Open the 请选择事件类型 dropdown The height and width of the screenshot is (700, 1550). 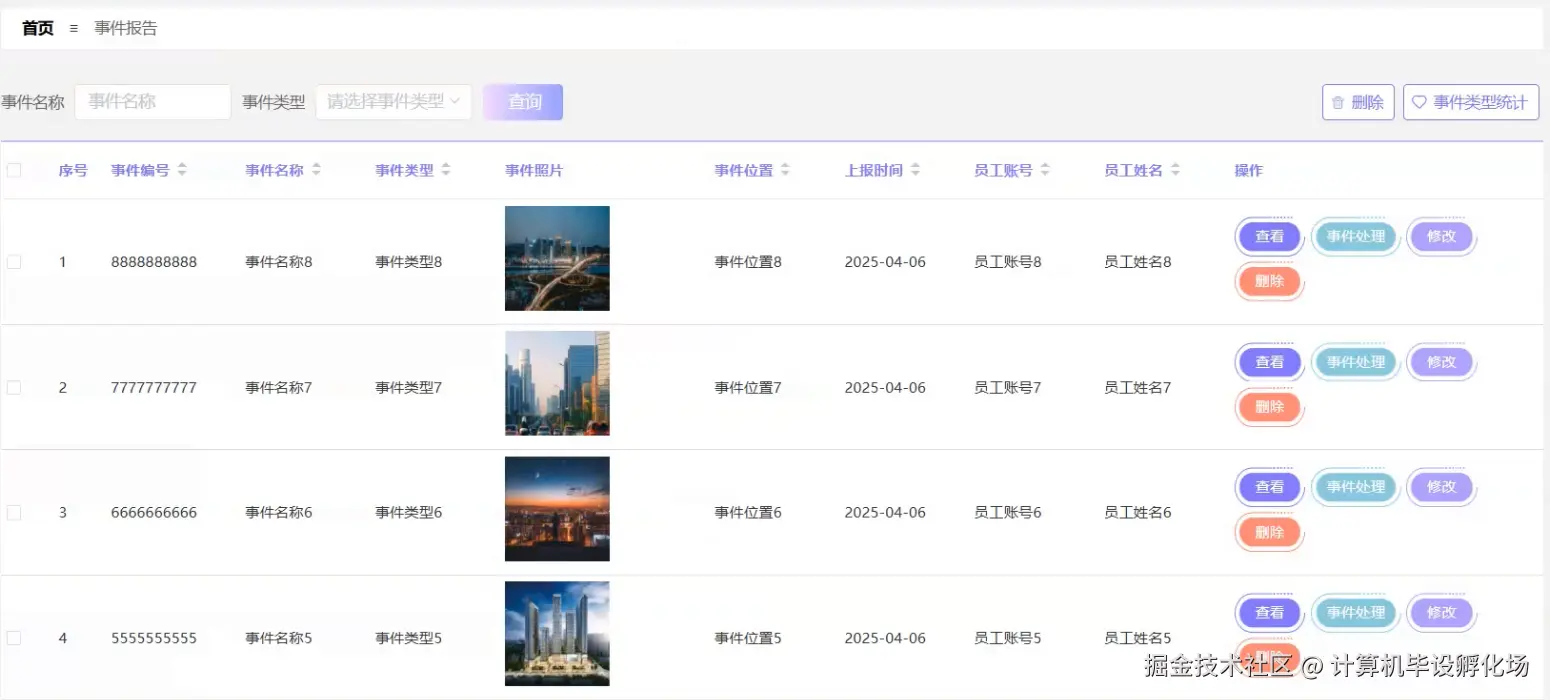393,101
